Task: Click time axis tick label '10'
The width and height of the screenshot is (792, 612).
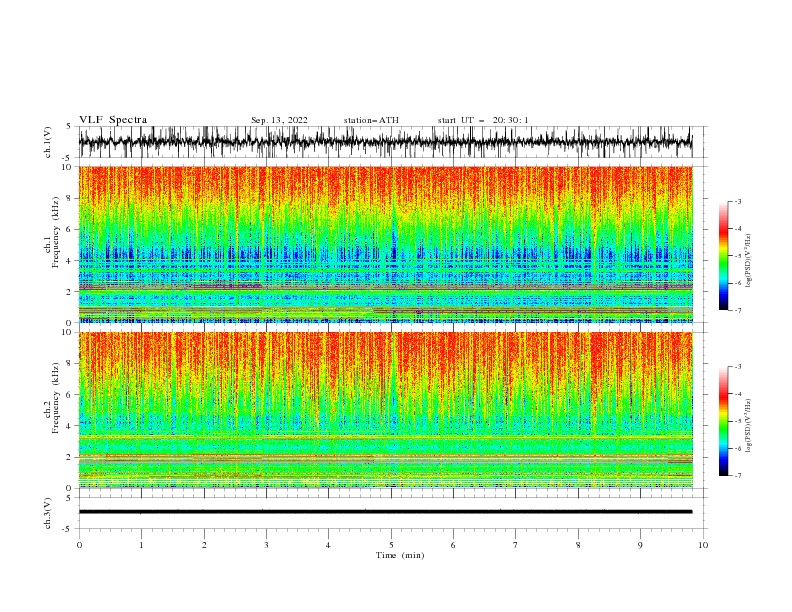Action: point(703,545)
